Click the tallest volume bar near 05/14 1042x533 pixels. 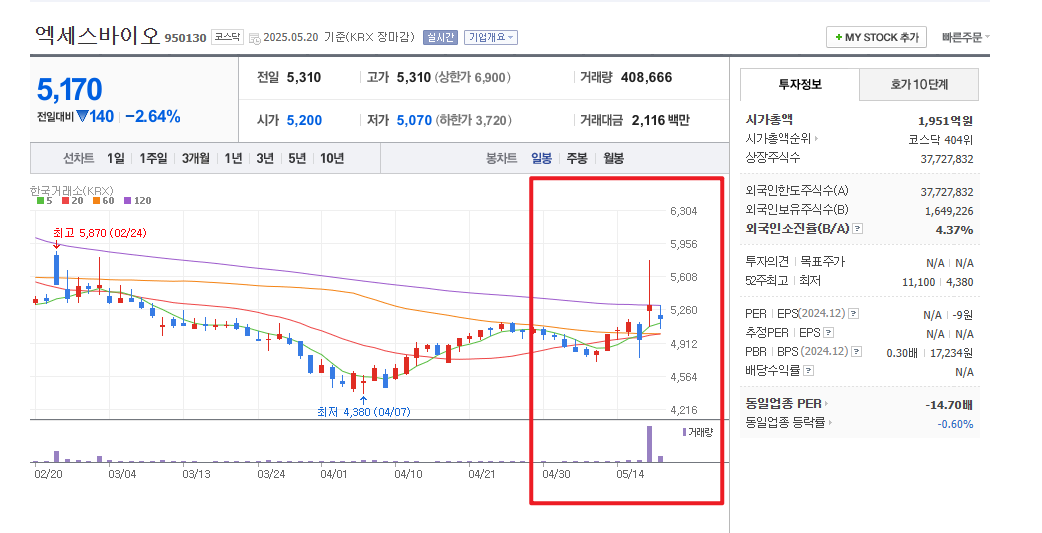point(649,444)
